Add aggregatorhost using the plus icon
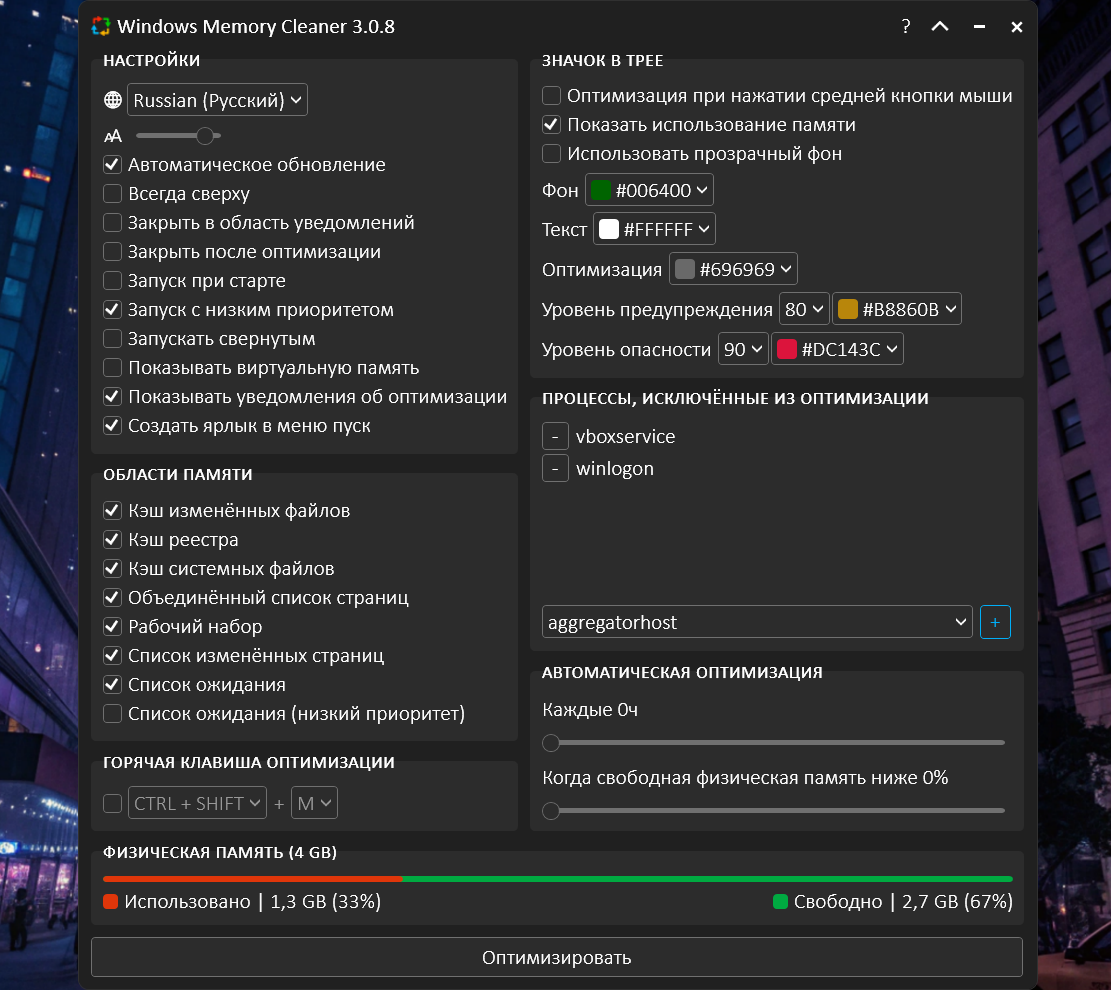Screen dimensions: 1111x990 click(x=995, y=622)
